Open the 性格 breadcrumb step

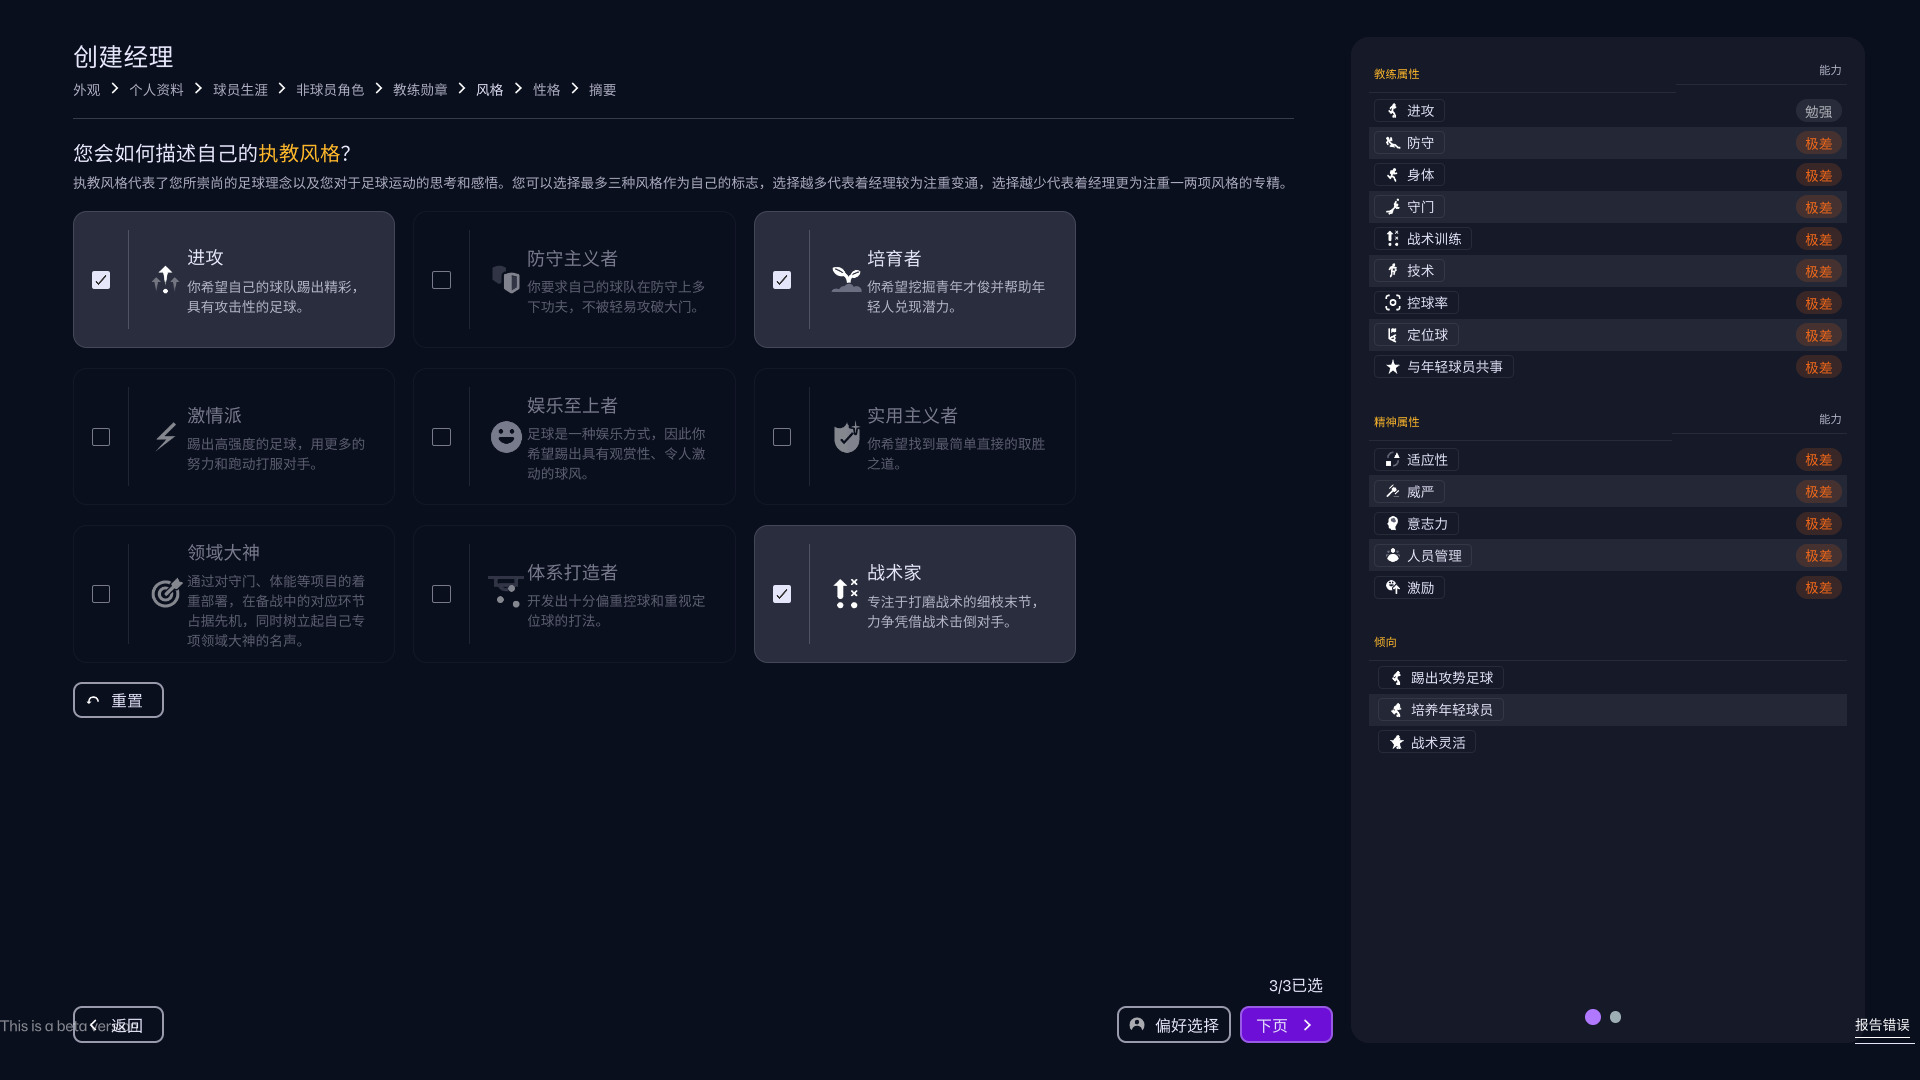click(x=546, y=90)
